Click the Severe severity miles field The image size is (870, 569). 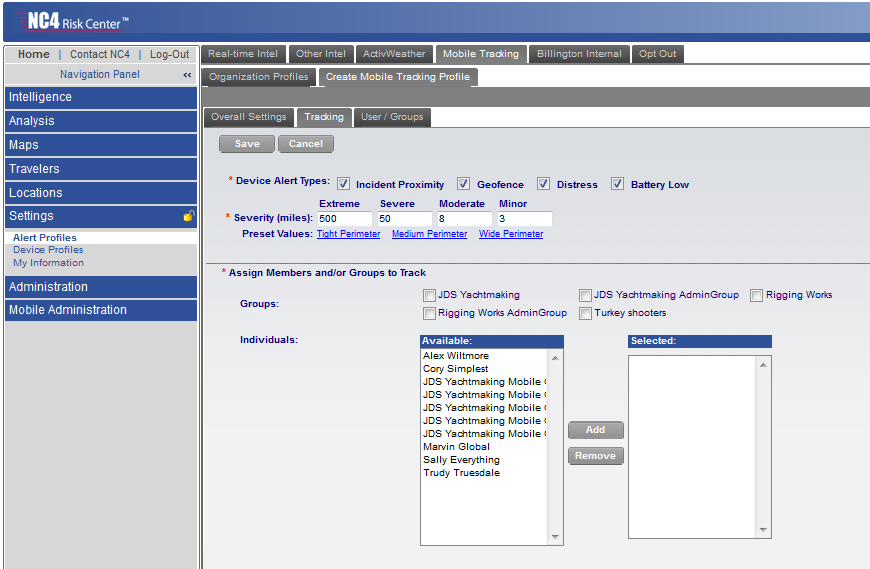click(404, 219)
